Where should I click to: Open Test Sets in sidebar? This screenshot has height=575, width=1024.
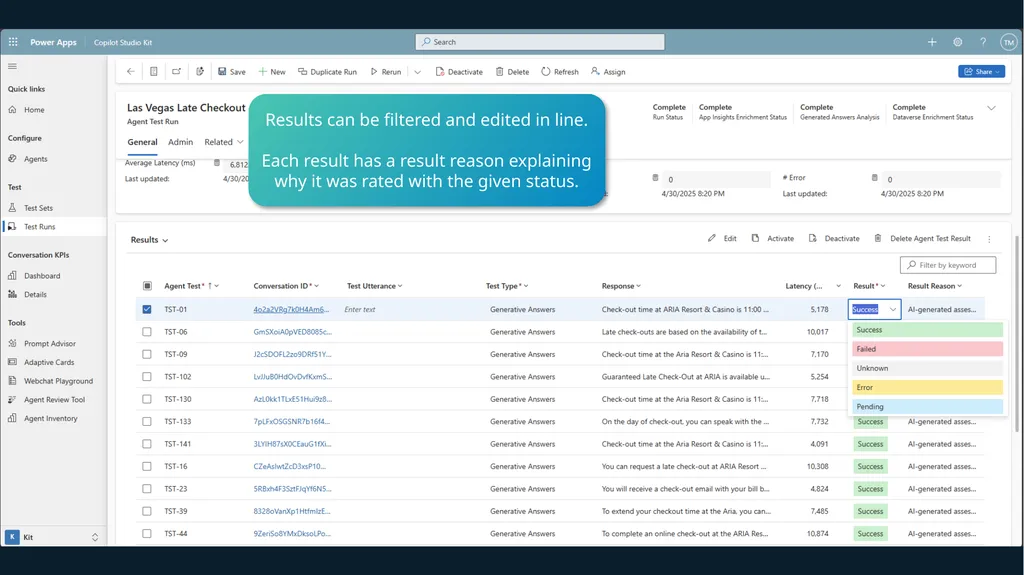coord(38,208)
